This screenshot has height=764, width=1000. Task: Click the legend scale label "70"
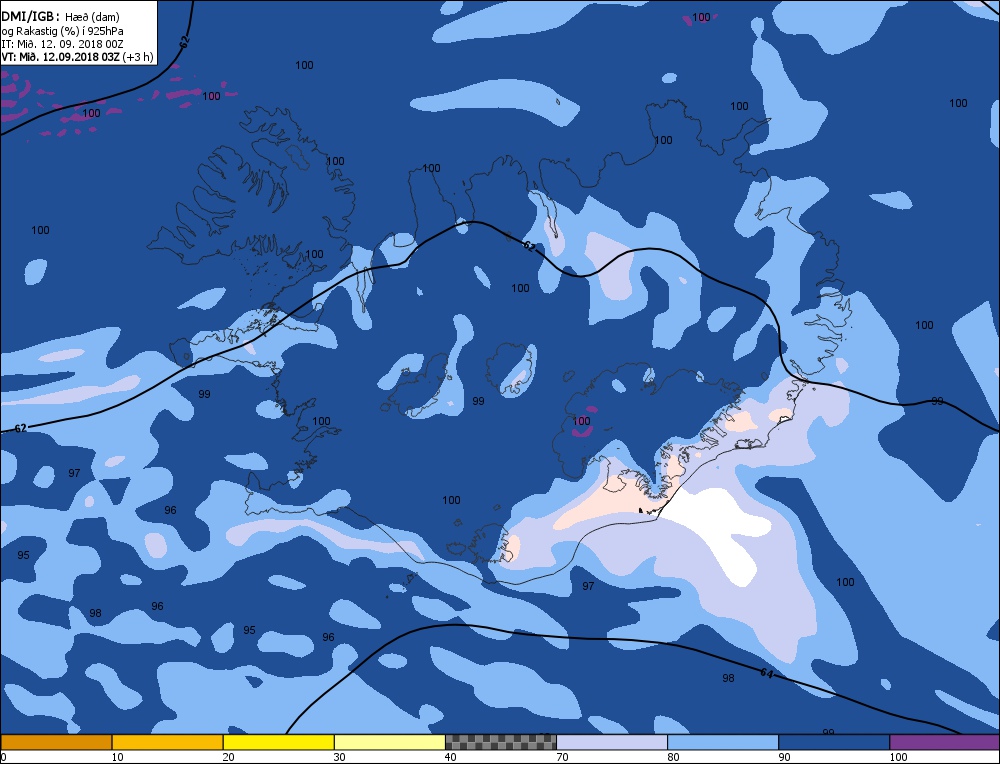click(562, 757)
